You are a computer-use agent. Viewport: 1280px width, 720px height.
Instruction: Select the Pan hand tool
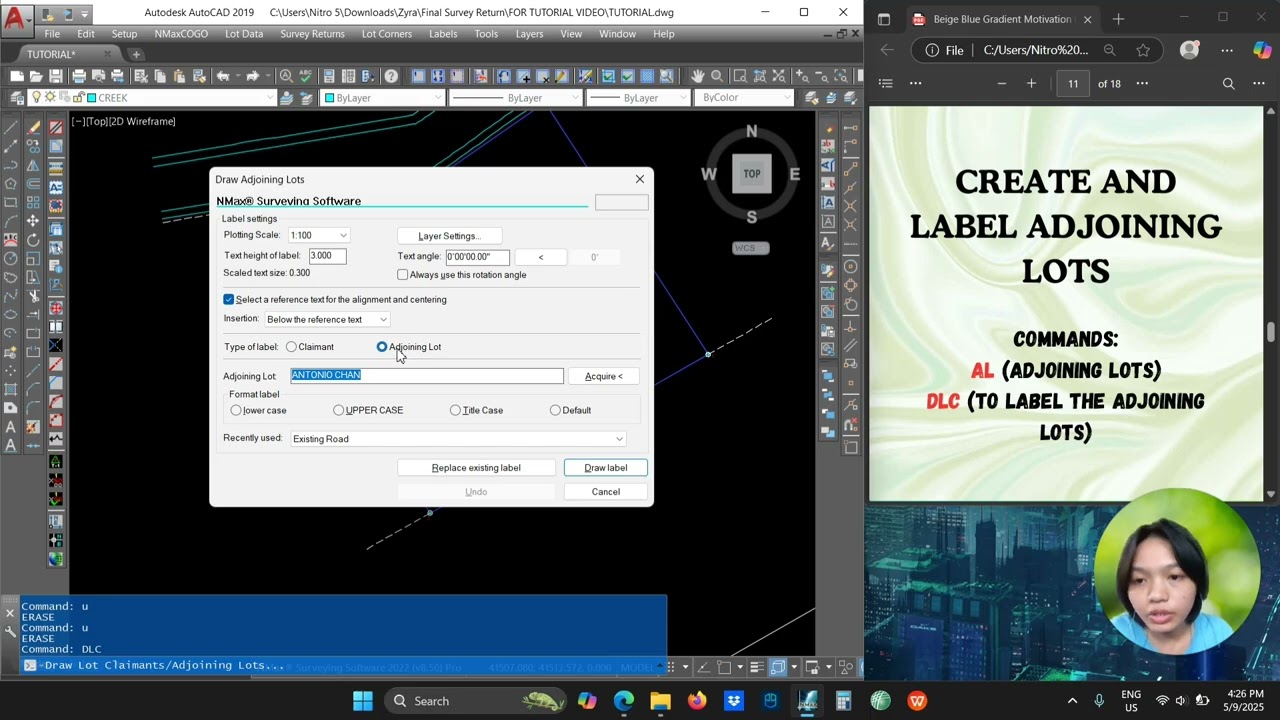(697, 76)
